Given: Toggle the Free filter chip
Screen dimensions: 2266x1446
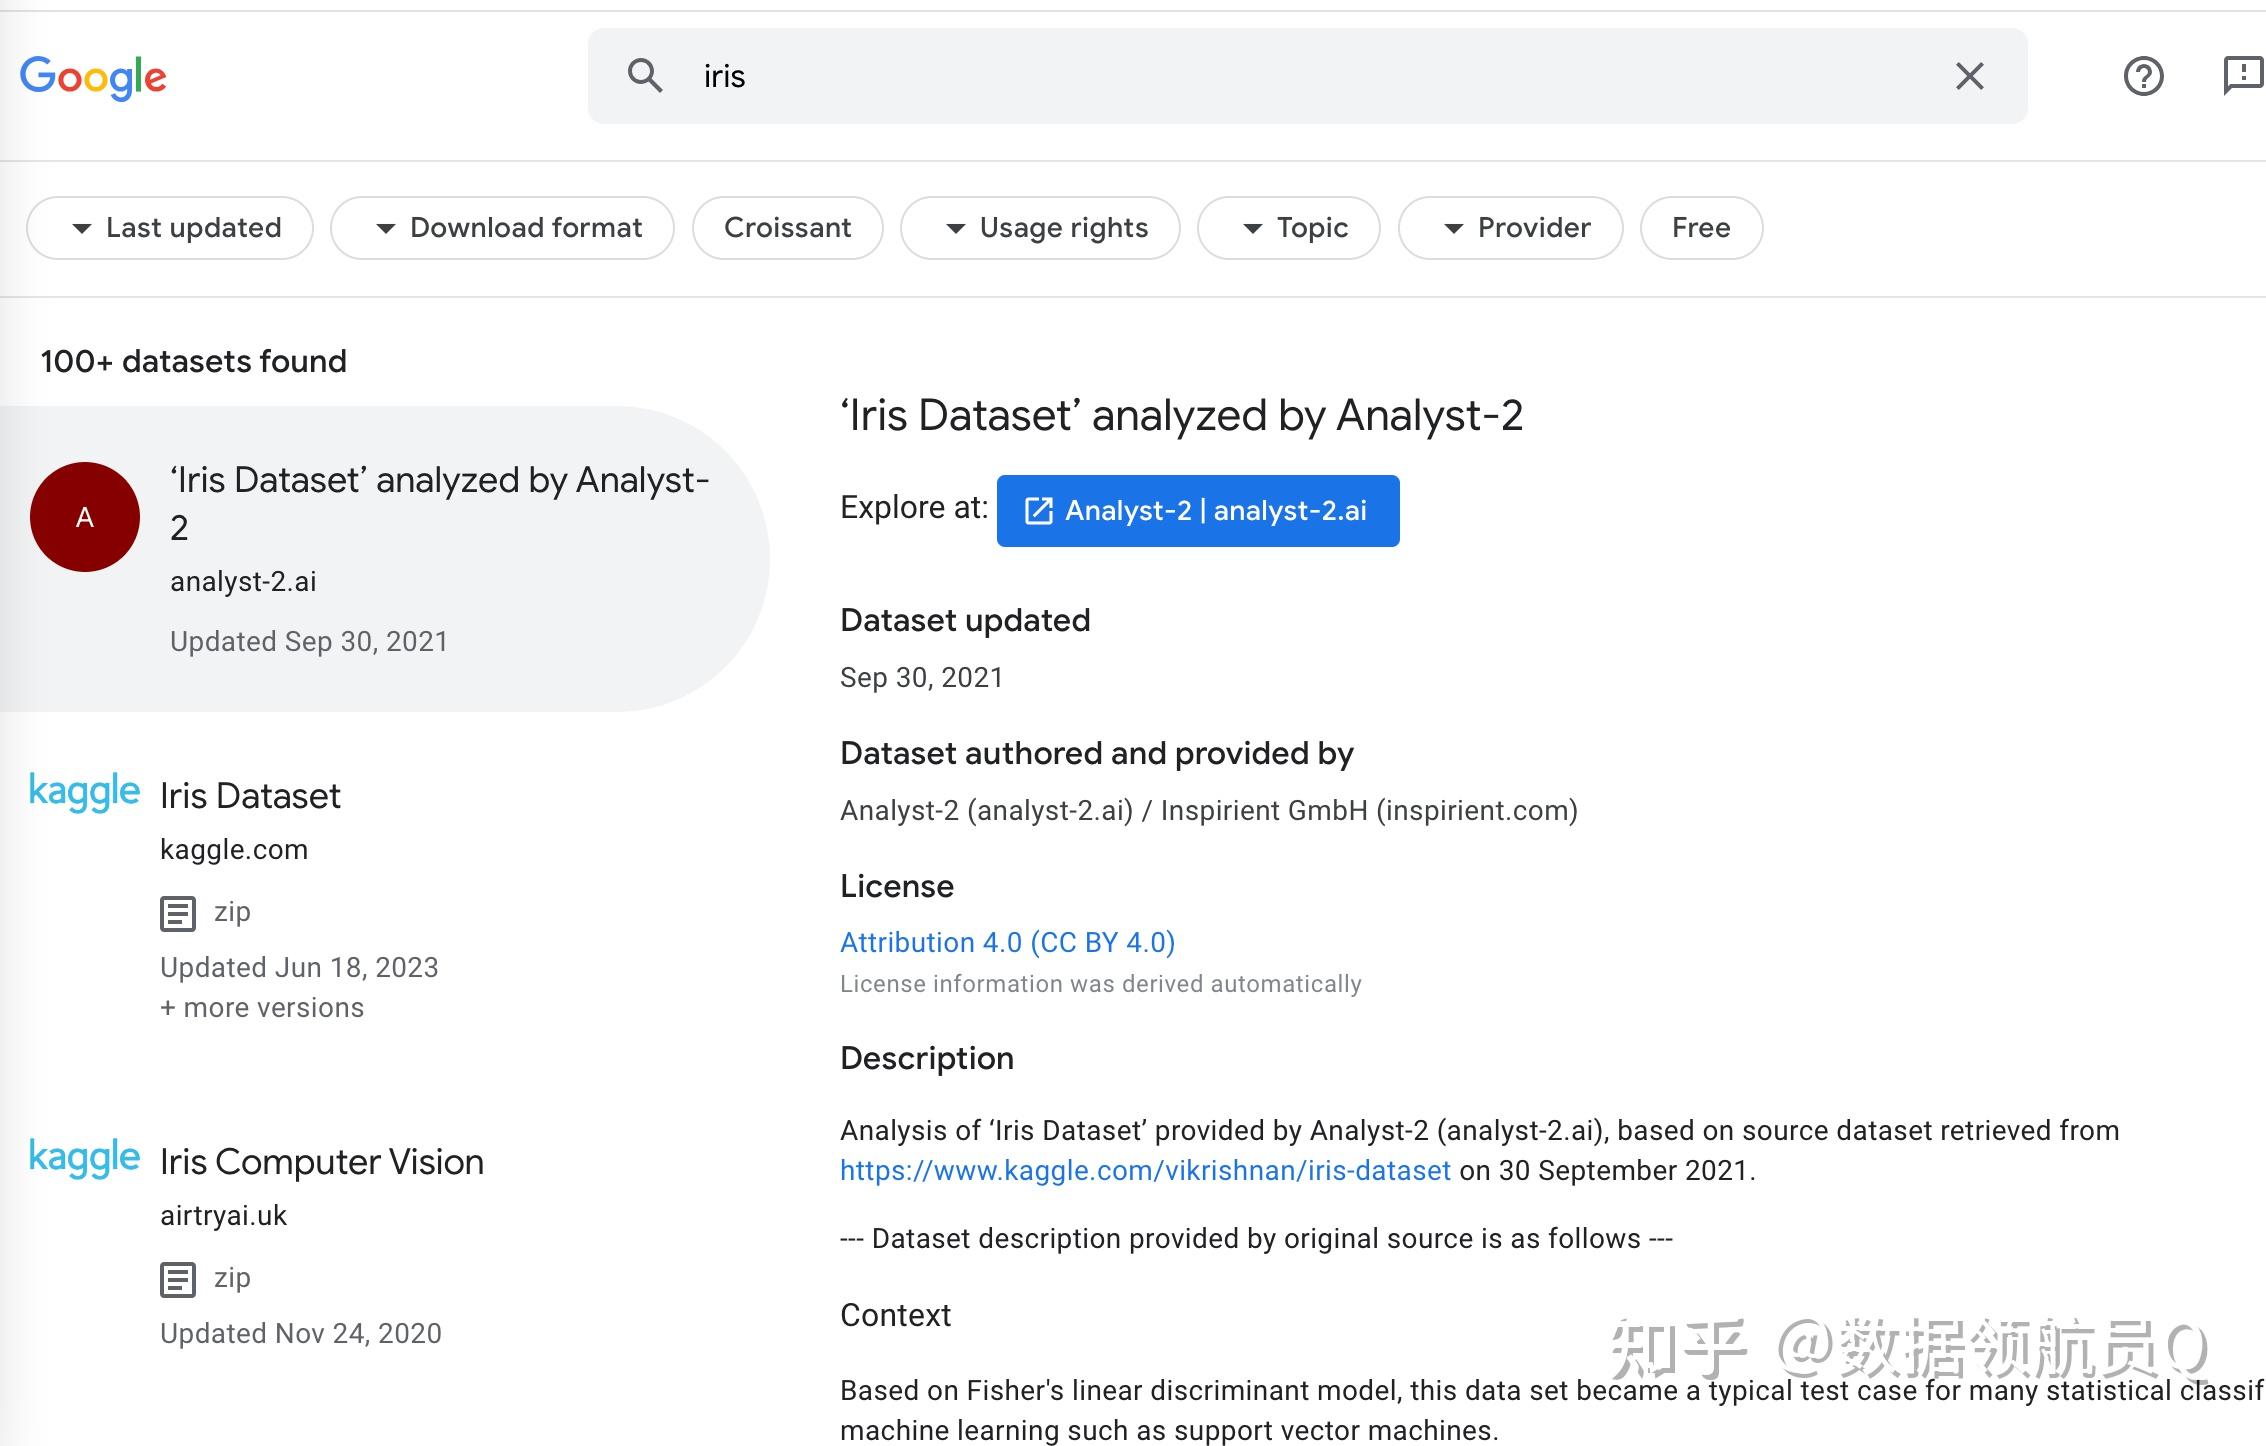Looking at the screenshot, I should [1700, 228].
